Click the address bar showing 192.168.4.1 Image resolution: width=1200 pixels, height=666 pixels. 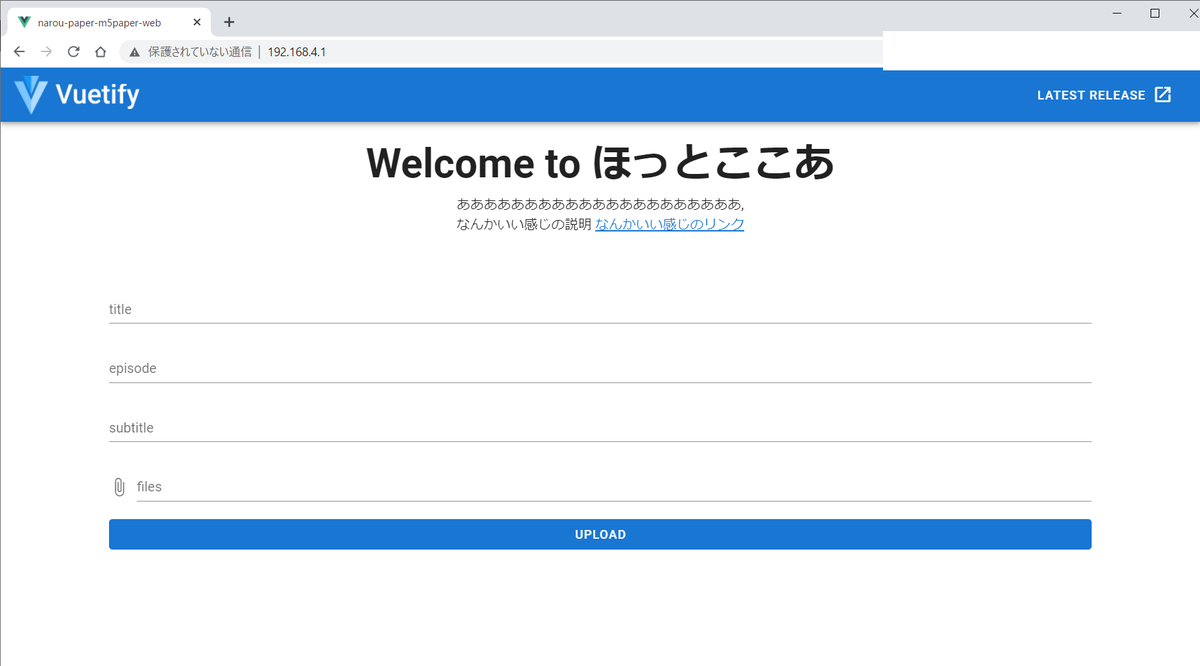coord(500,52)
